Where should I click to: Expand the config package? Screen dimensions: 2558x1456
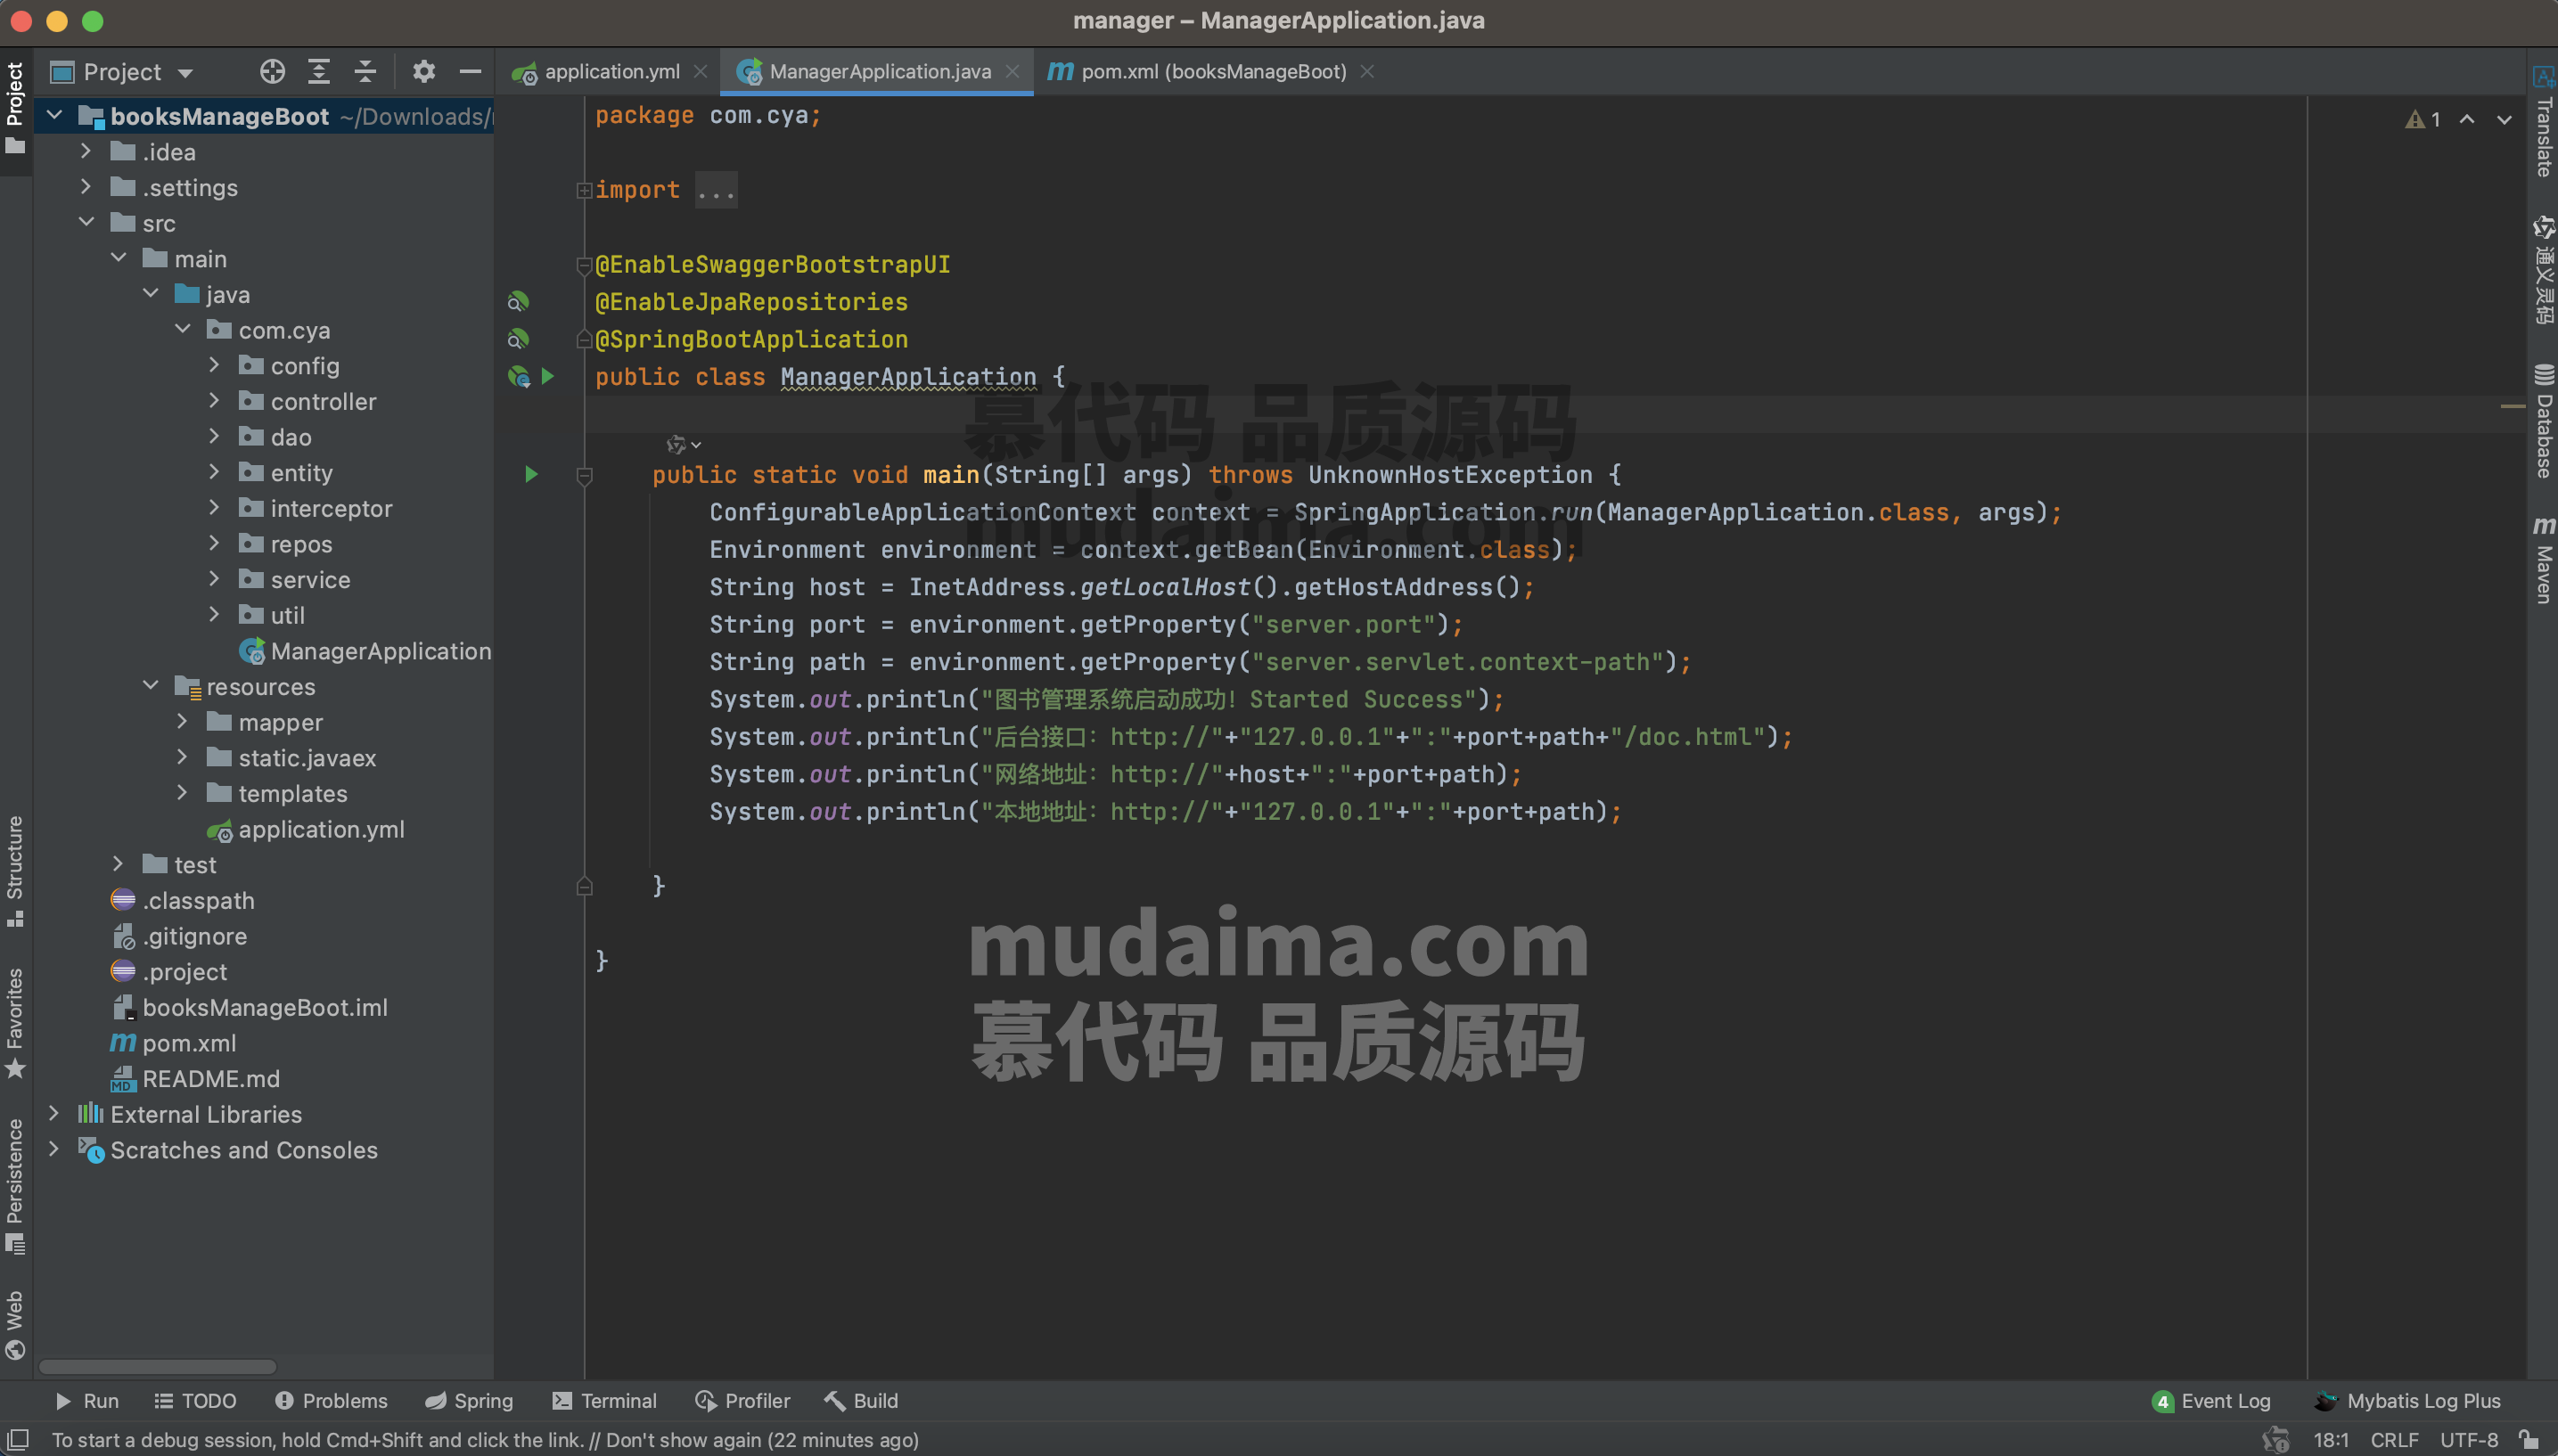[x=214, y=365]
